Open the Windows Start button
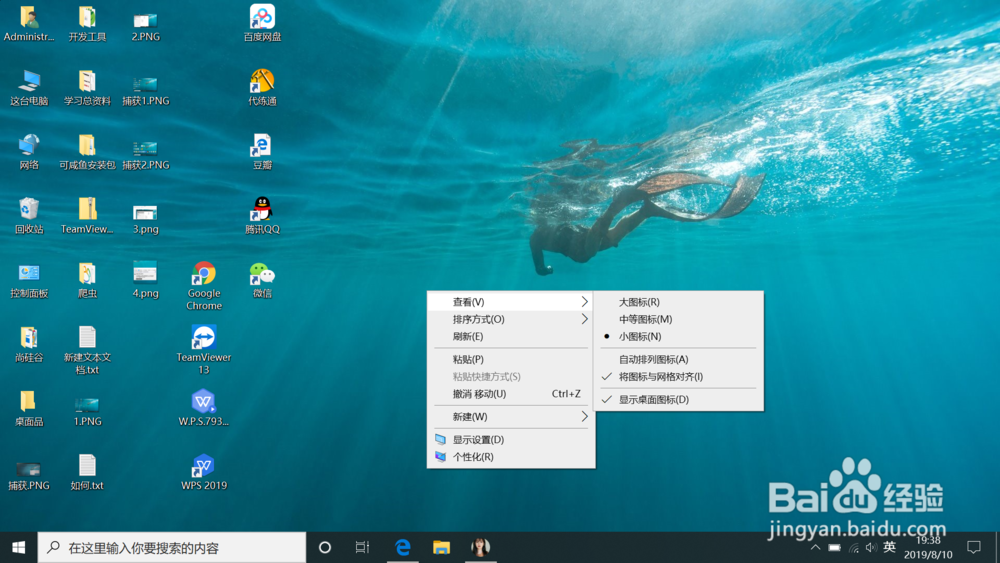Viewport: 1000px width, 563px height. click(x=18, y=547)
